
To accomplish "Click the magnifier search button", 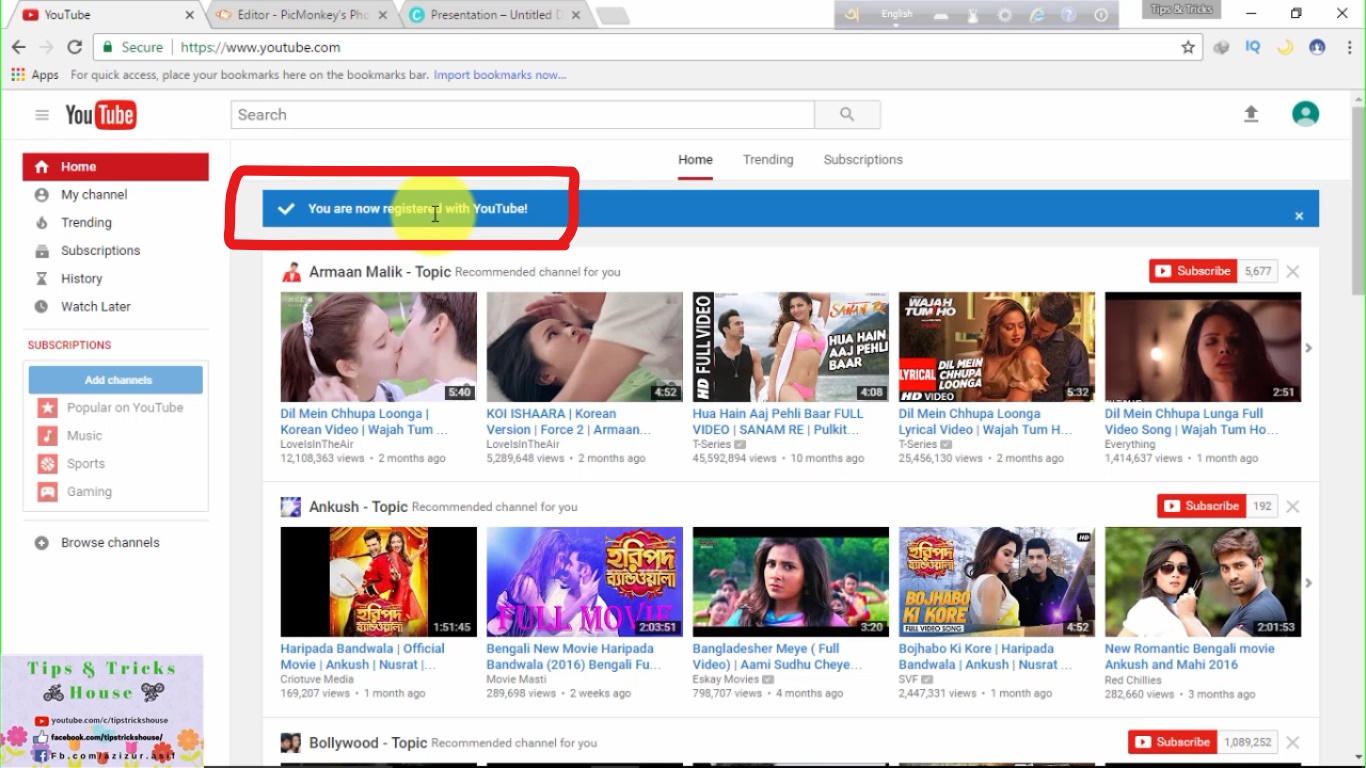I will click(x=847, y=115).
